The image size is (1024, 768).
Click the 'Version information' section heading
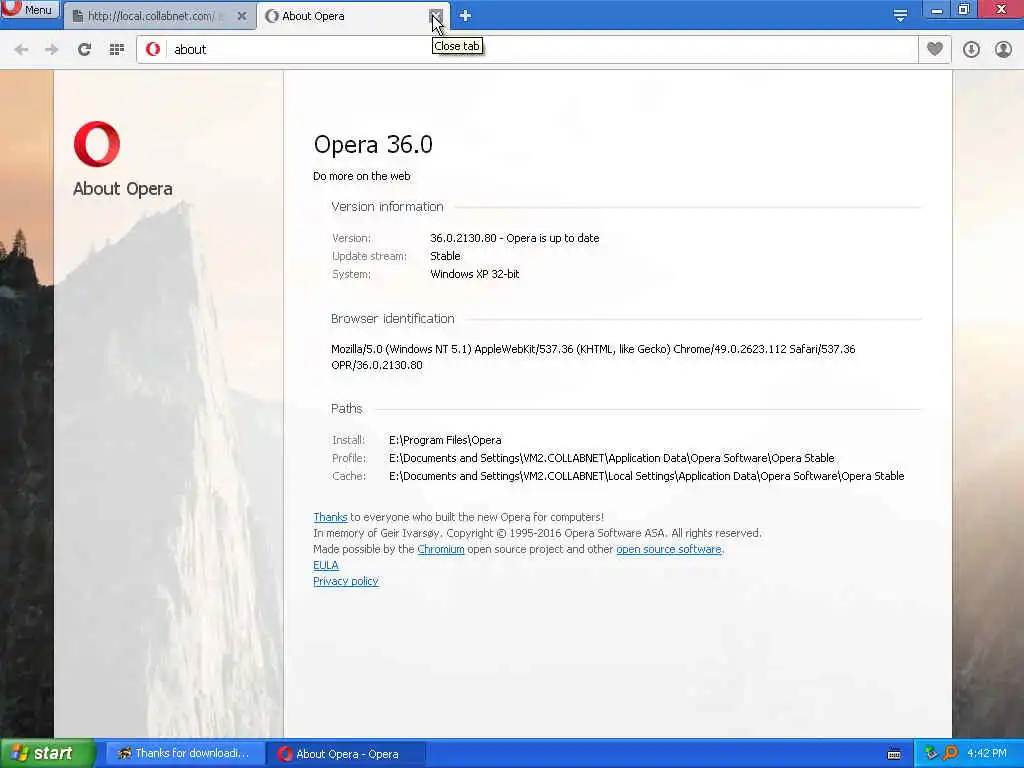tap(387, 206)
